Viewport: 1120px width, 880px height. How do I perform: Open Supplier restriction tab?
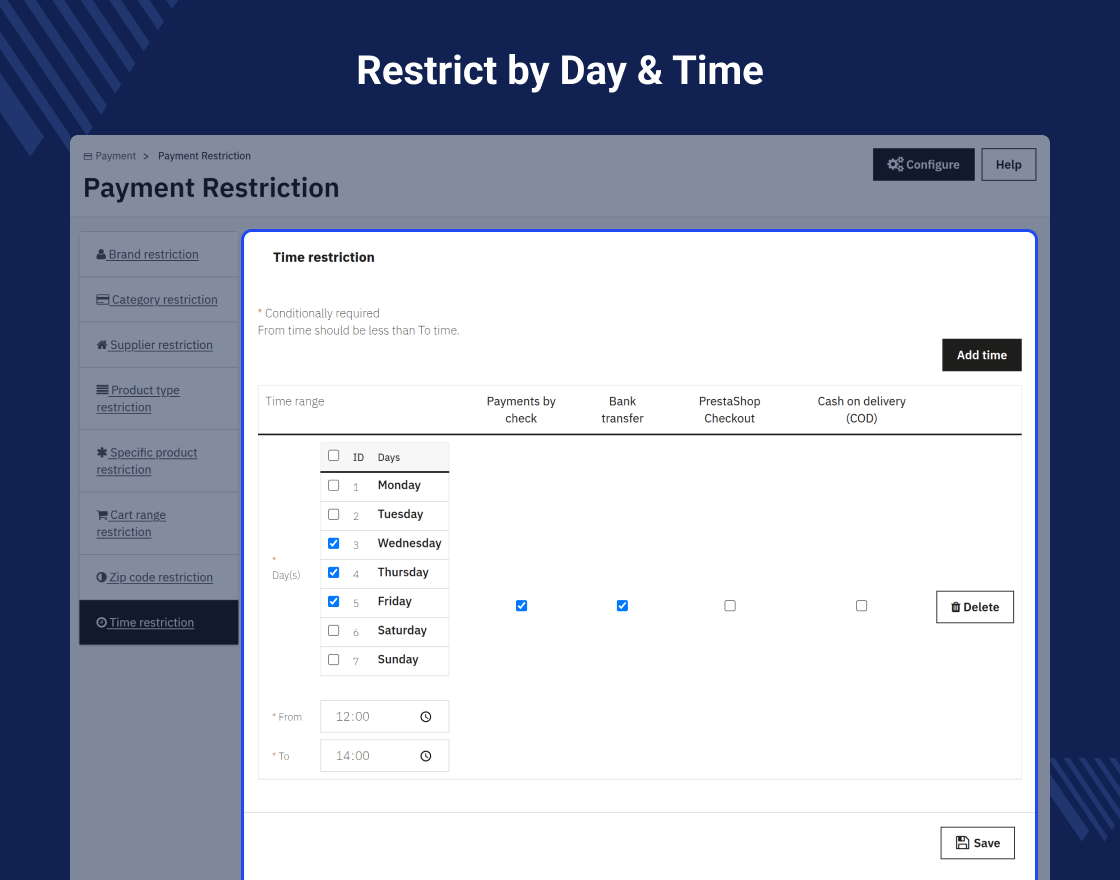point(159,345)
